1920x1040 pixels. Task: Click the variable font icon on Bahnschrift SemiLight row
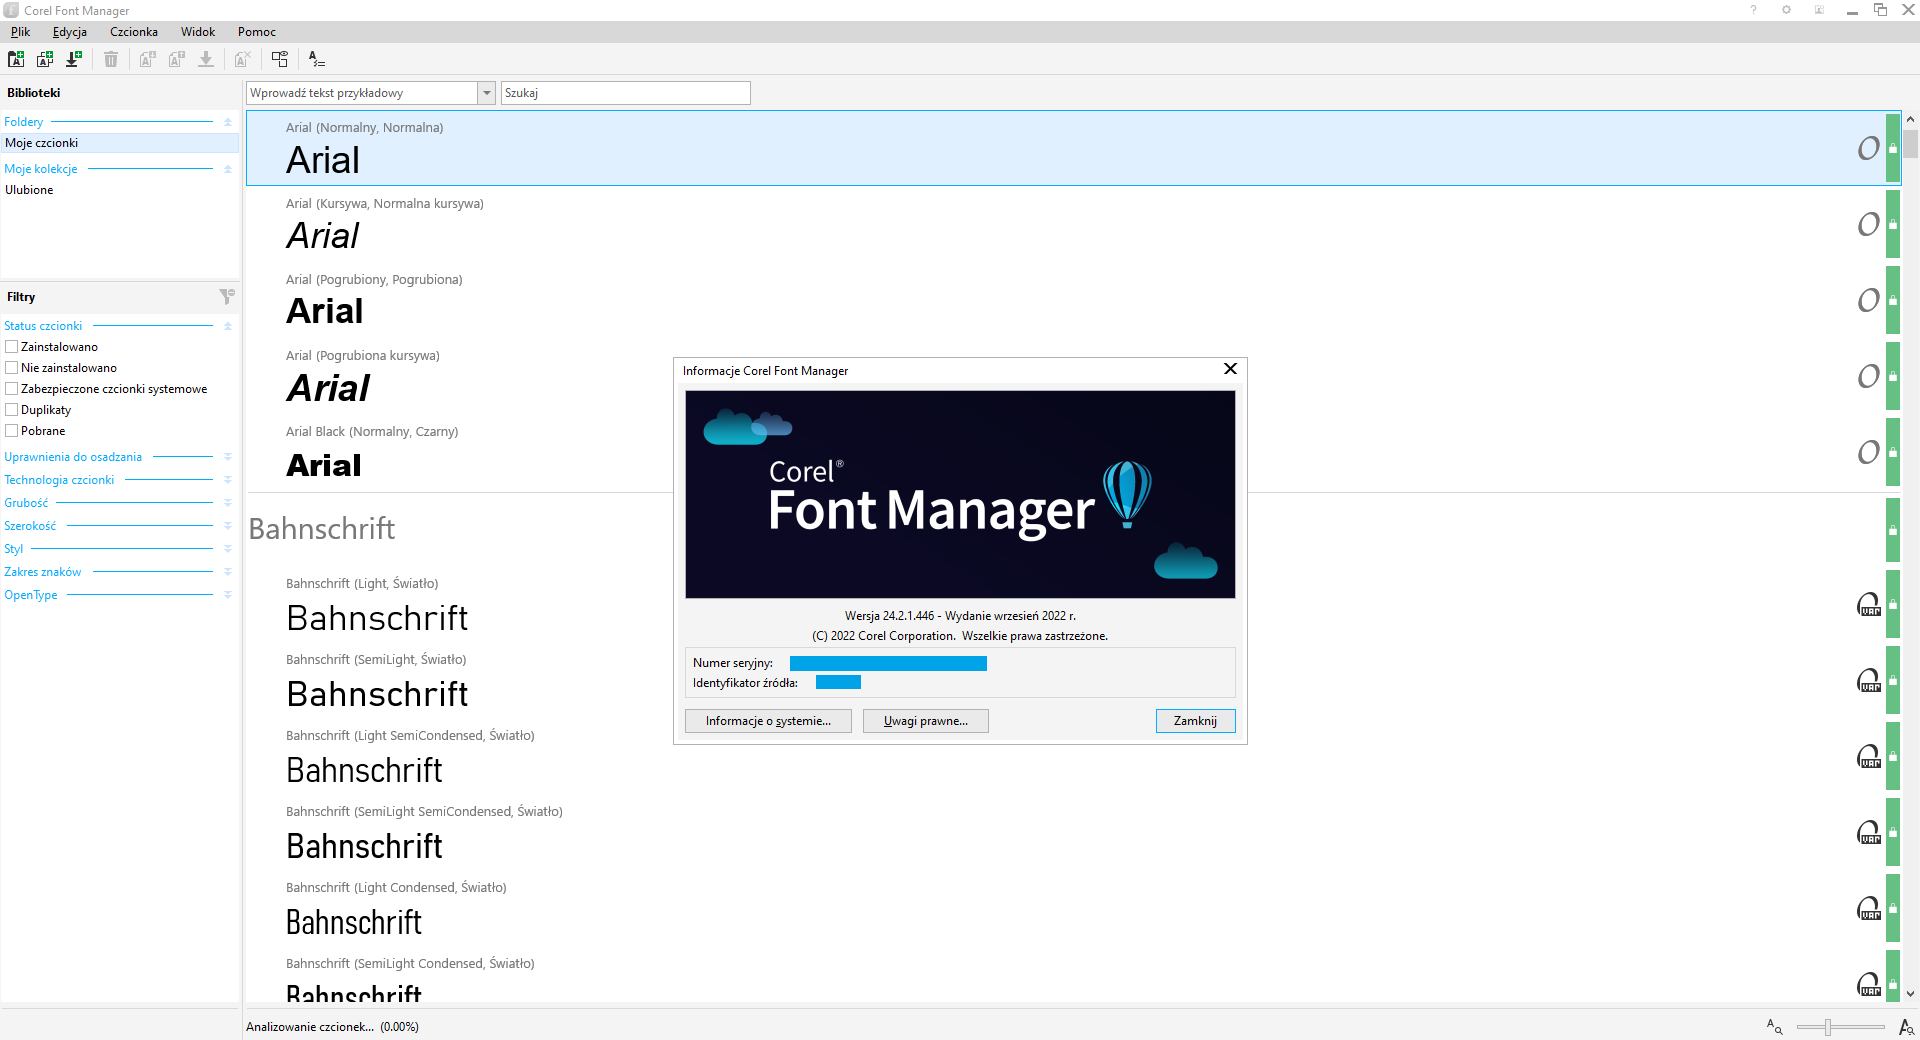[x=1869, y=681]
